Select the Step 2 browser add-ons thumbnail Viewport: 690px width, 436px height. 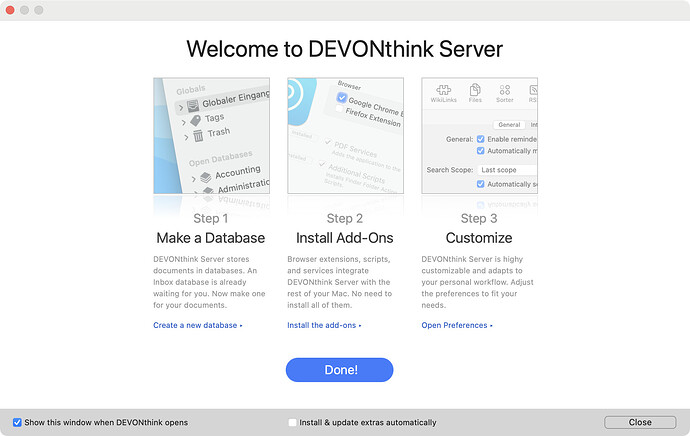pos(345,136)
